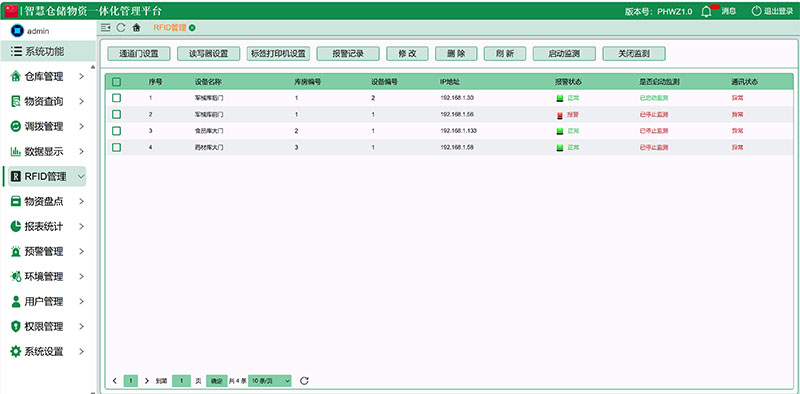Screen dimensions: 800x394
Task: Check the row 2 军械库前门 checkbox
Action: [x=116, y=114]
